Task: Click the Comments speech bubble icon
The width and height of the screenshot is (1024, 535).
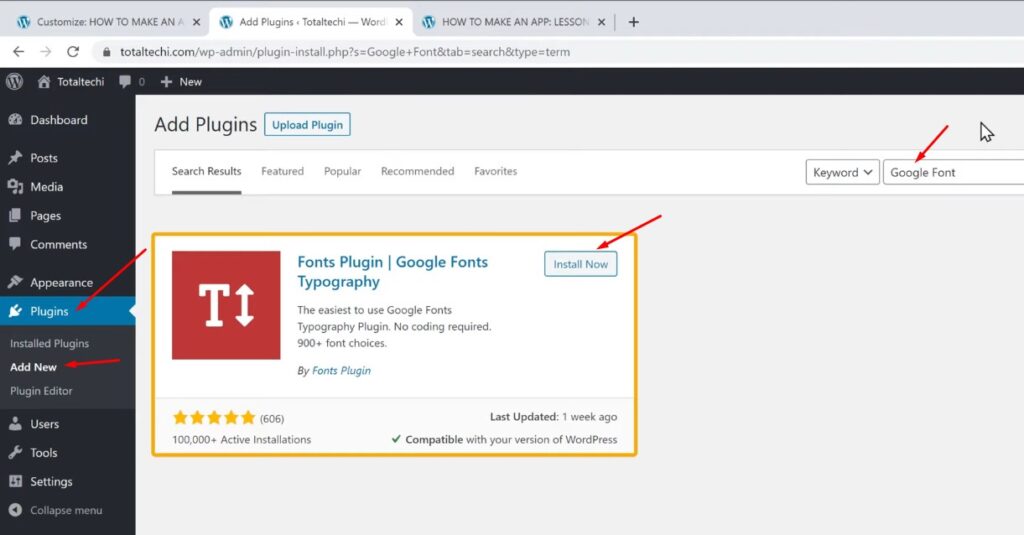Action: 15,244
